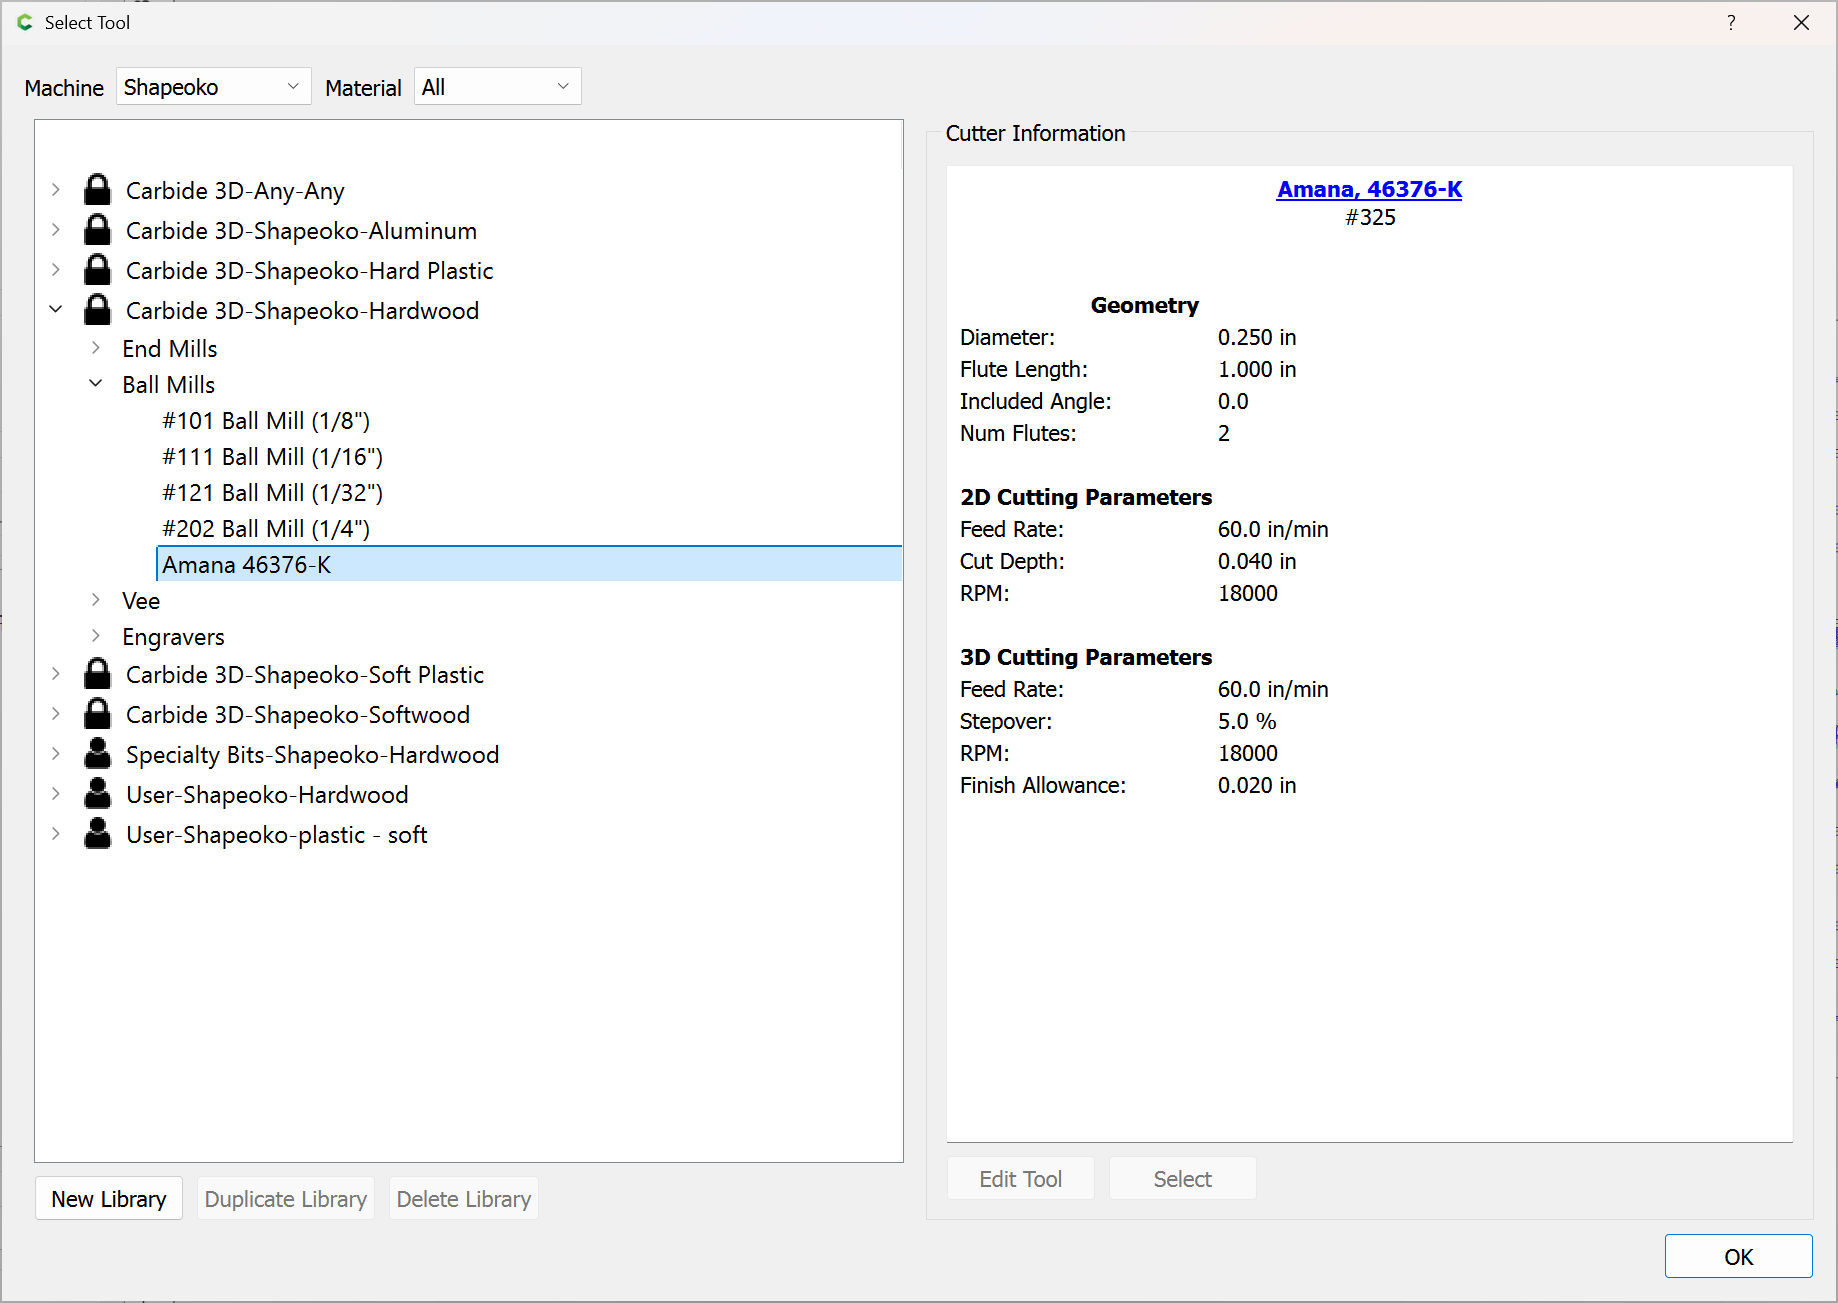Click the Carbide Create logo in title bar
The width and height of the screenshot is (1838, 1303).
(25, 22)
